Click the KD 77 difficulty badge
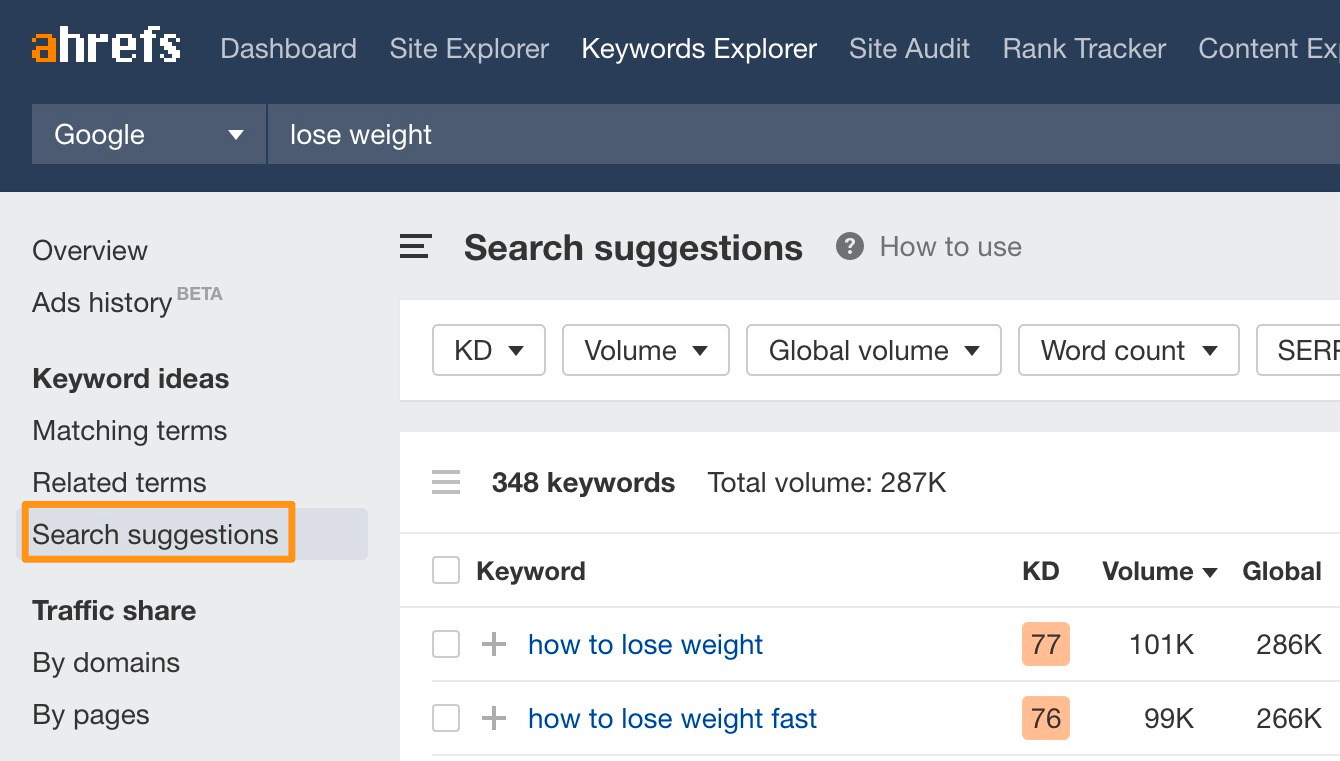Image resolution: width=1340 pixels, height=761 pixels. click(x=1045, y=645)
